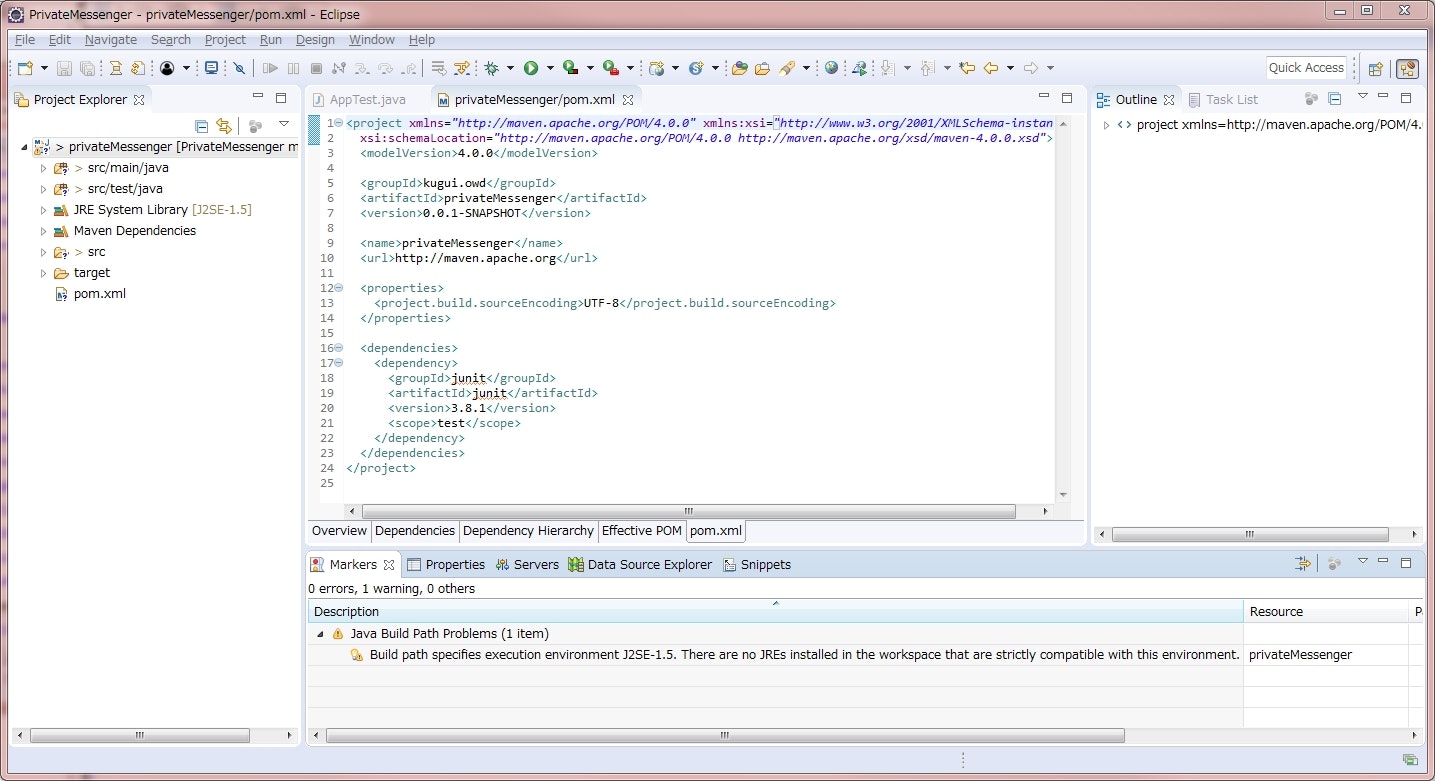Click the Java EE perspective button

tap(1408, 69)
